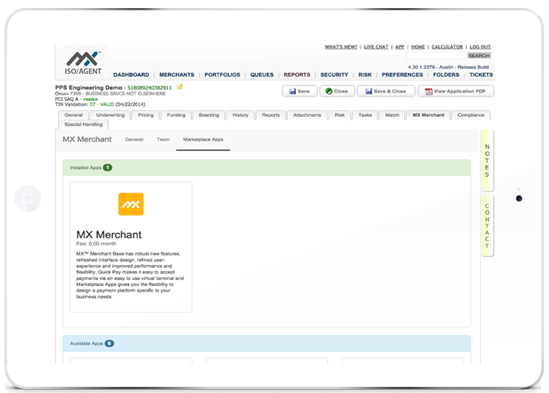
Task: Select the General sub-tab under MX Merchant
Action: (134, 139)
